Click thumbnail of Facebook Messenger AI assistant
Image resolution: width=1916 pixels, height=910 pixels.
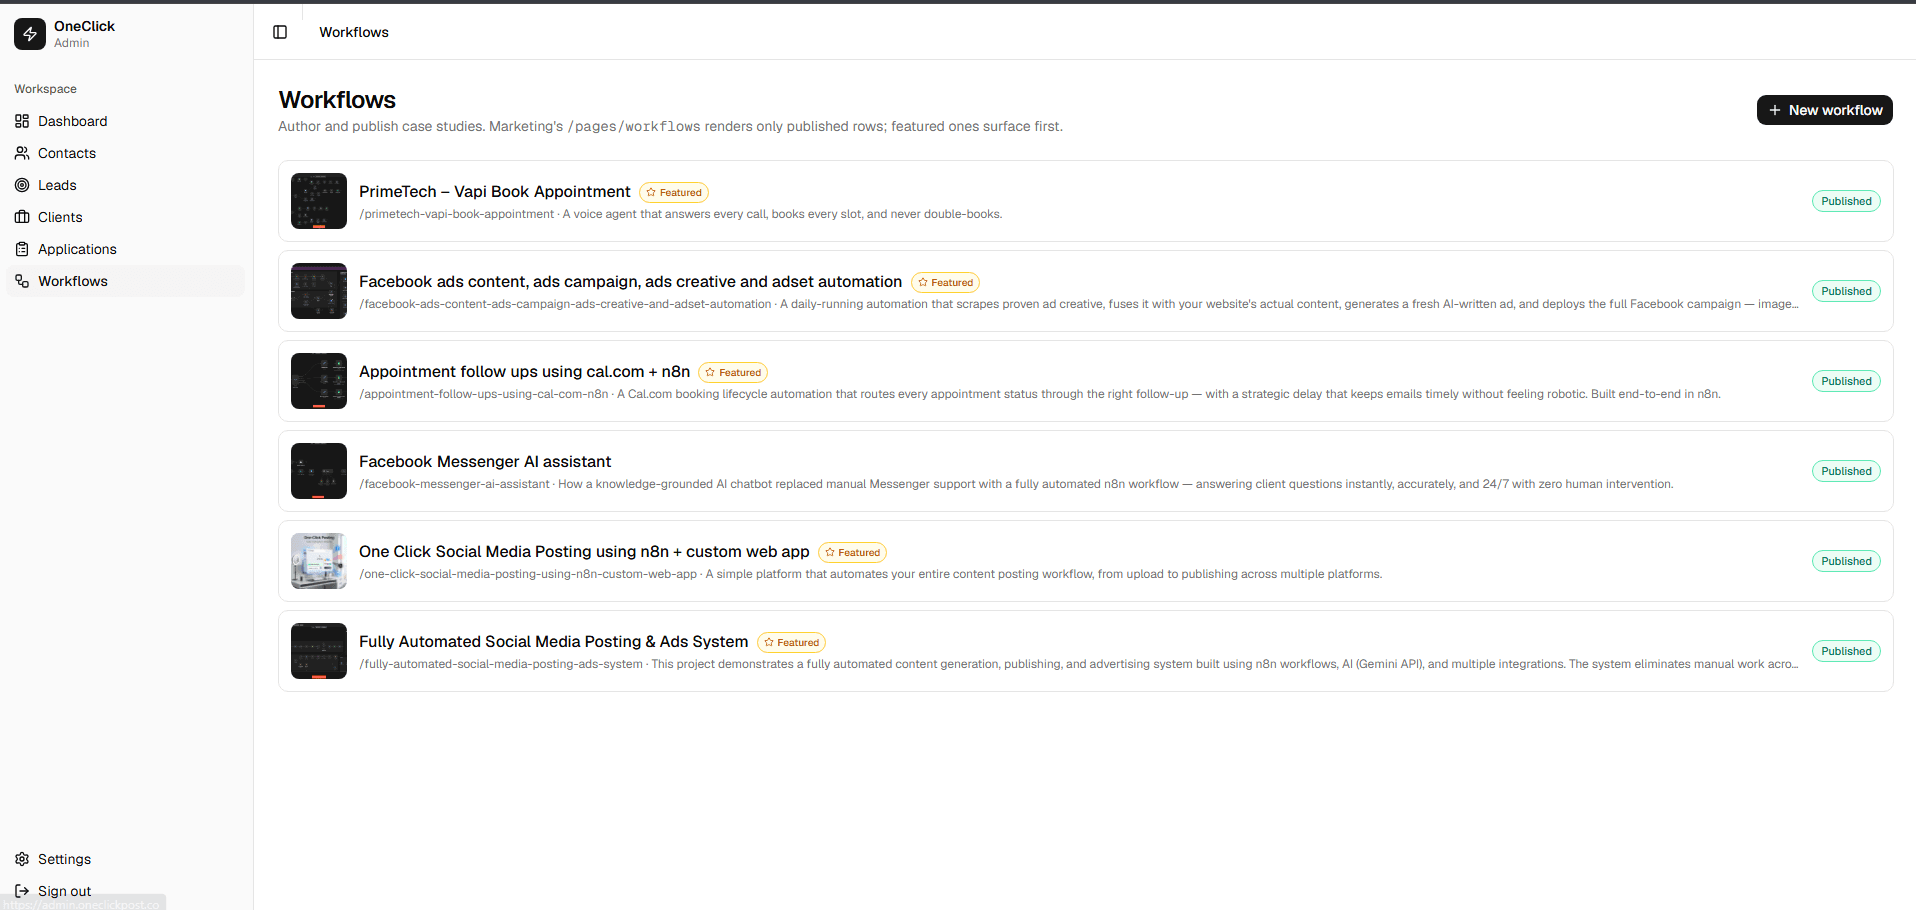click(319, 471)
